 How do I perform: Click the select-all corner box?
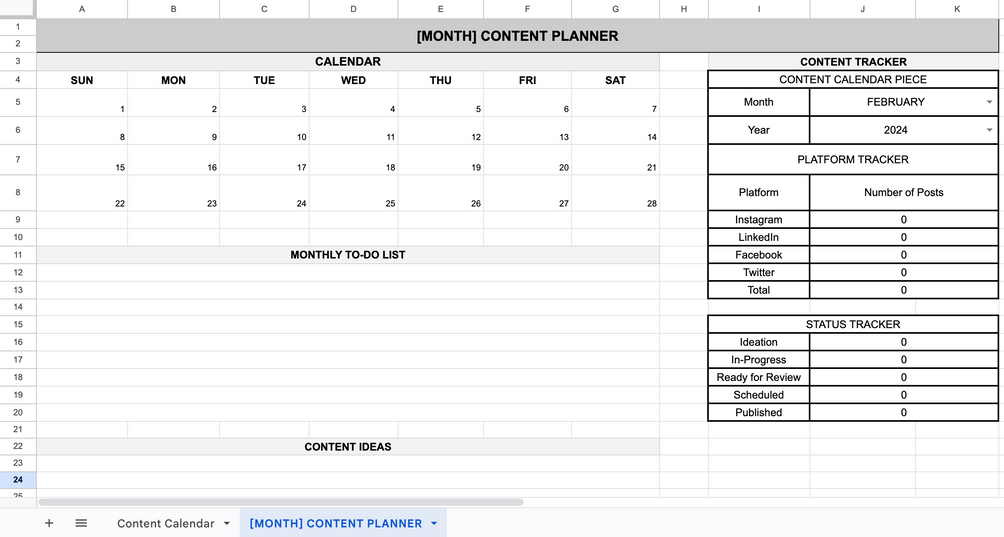(x=18, y=9)
